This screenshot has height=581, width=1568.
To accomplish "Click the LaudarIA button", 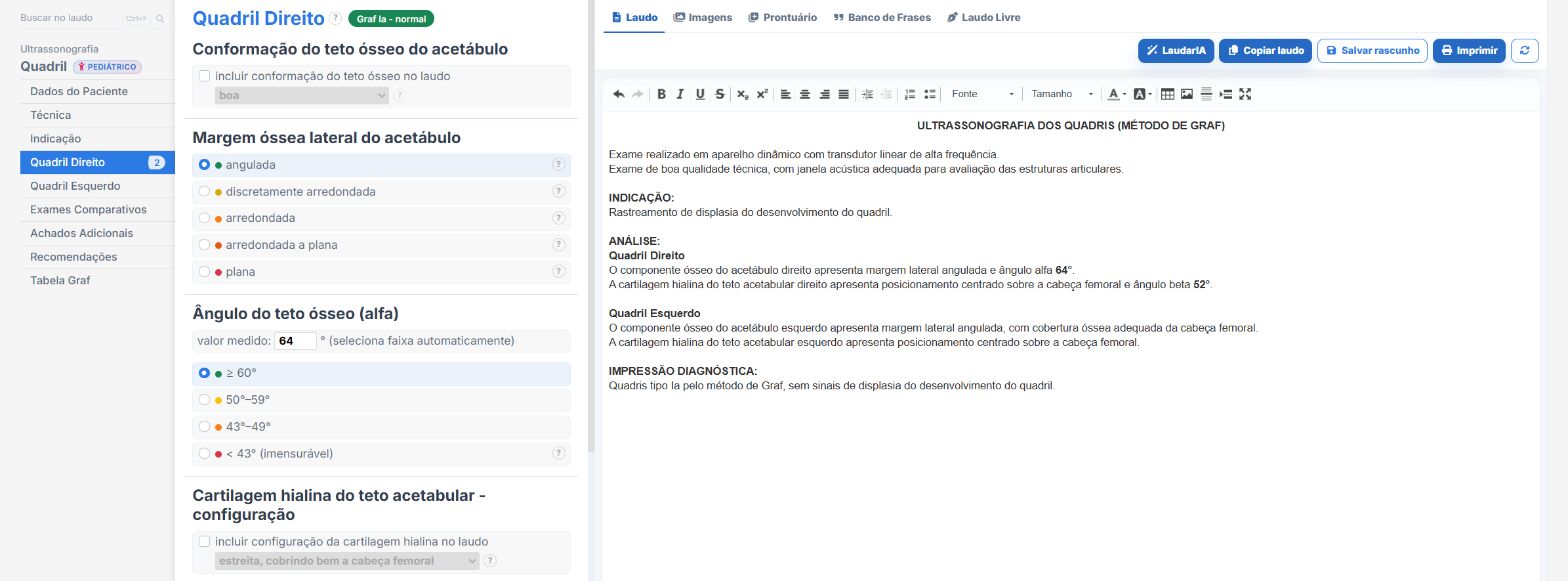I will click(x=1176, y=51).
